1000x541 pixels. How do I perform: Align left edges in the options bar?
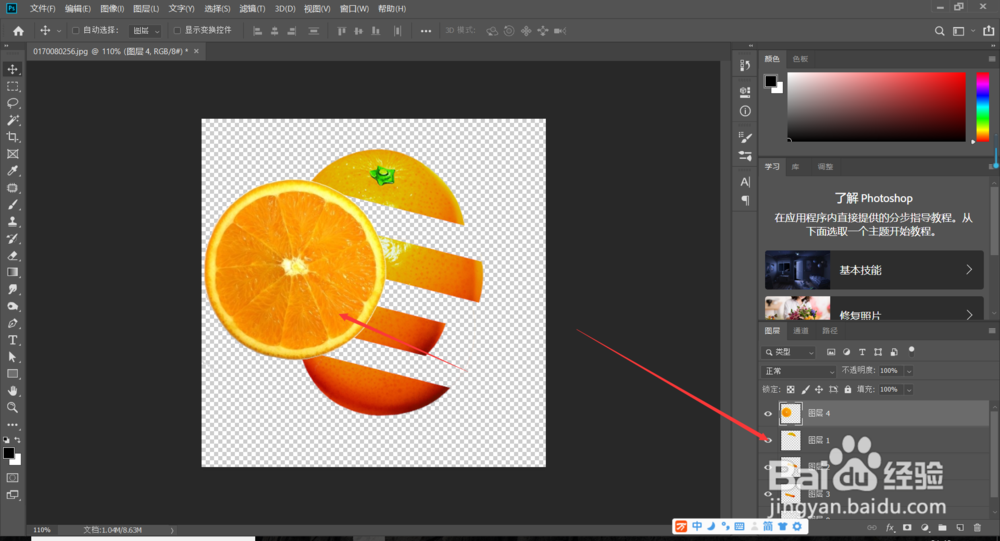point(257,31)
